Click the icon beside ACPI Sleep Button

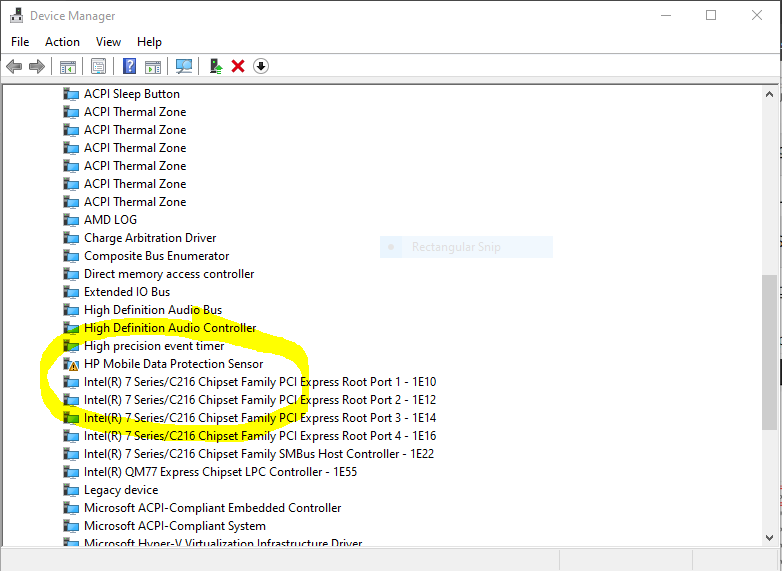pyautogui.click(x=71, y=94)
